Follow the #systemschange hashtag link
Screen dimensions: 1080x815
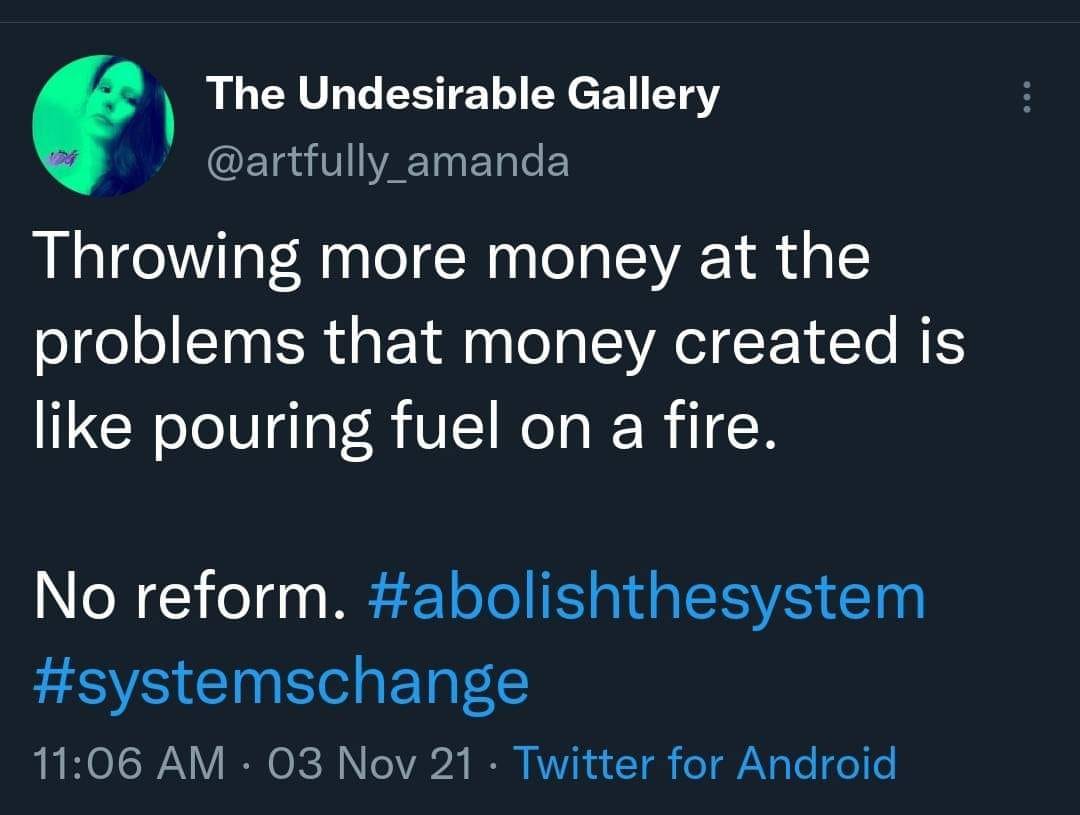[281, 681]
